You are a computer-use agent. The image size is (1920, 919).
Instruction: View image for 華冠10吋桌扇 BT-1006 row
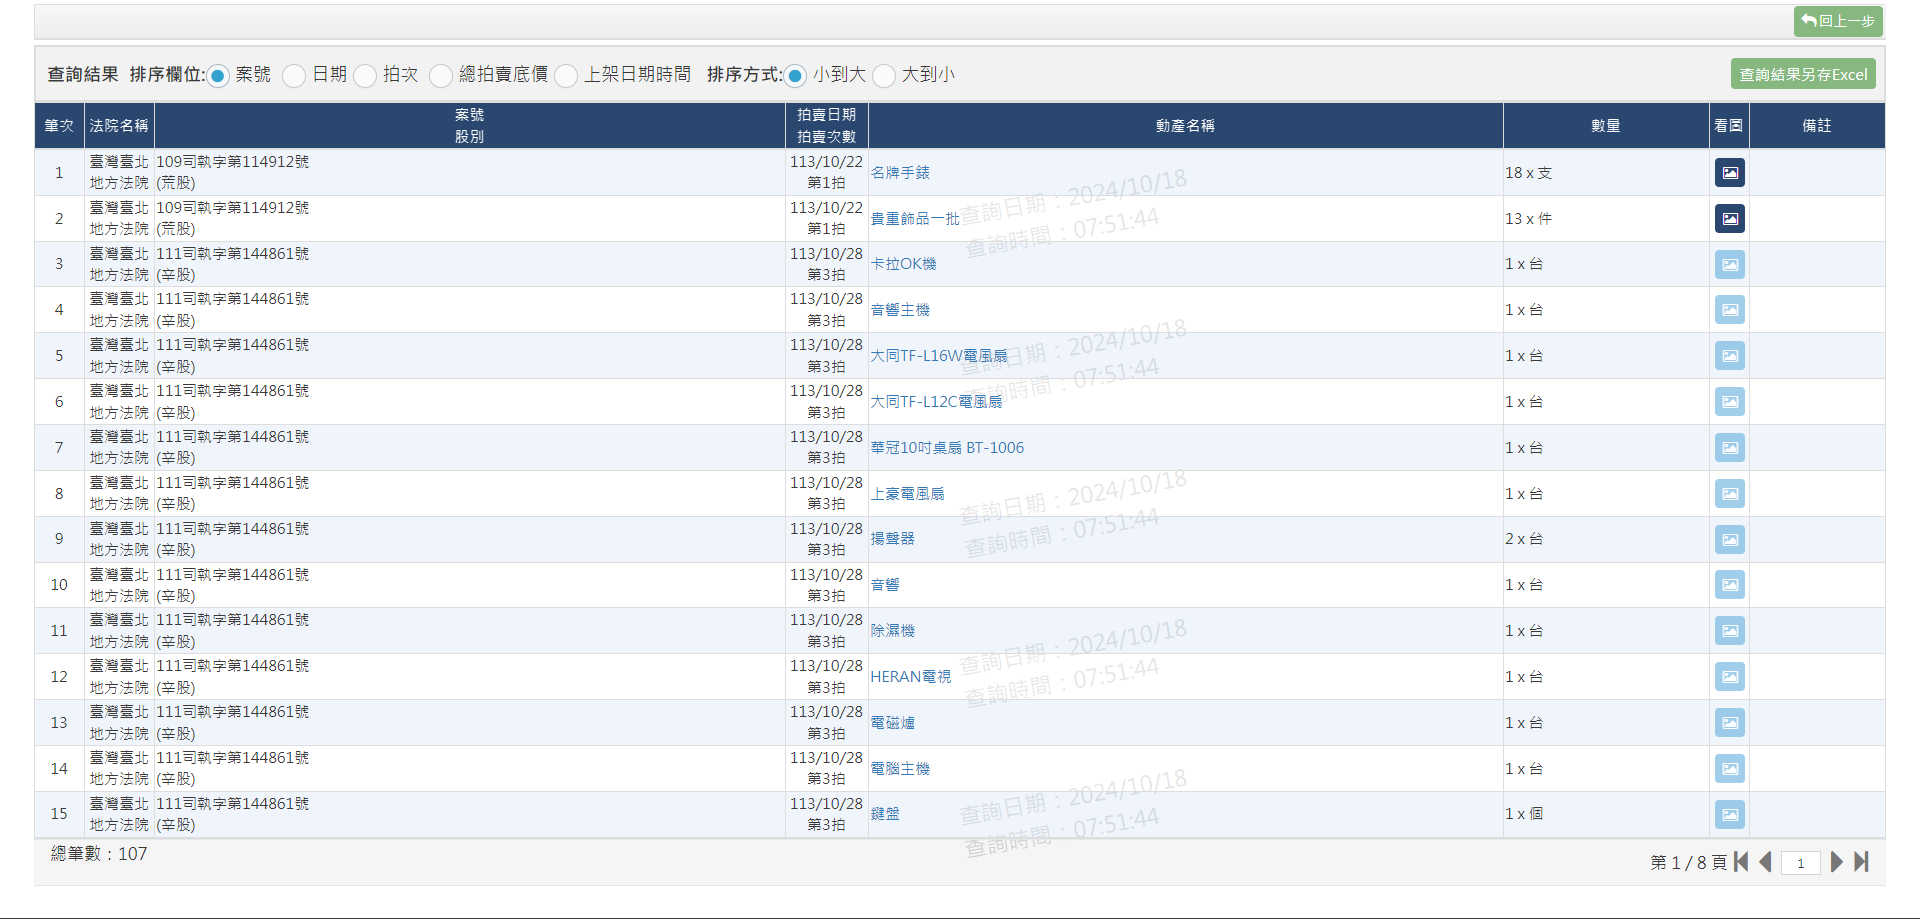pyautogui.click(x=1729, y=448)
